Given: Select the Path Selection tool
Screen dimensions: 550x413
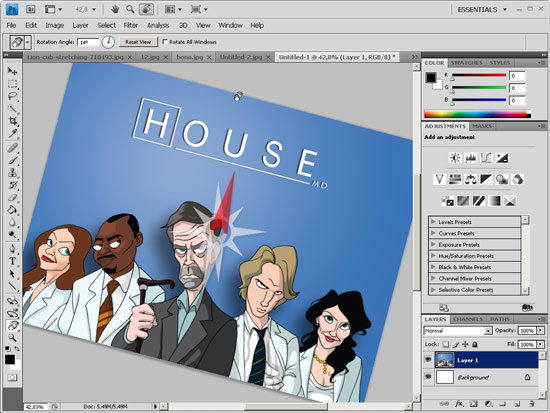Looking at the screenshot, I should (13, 274).
